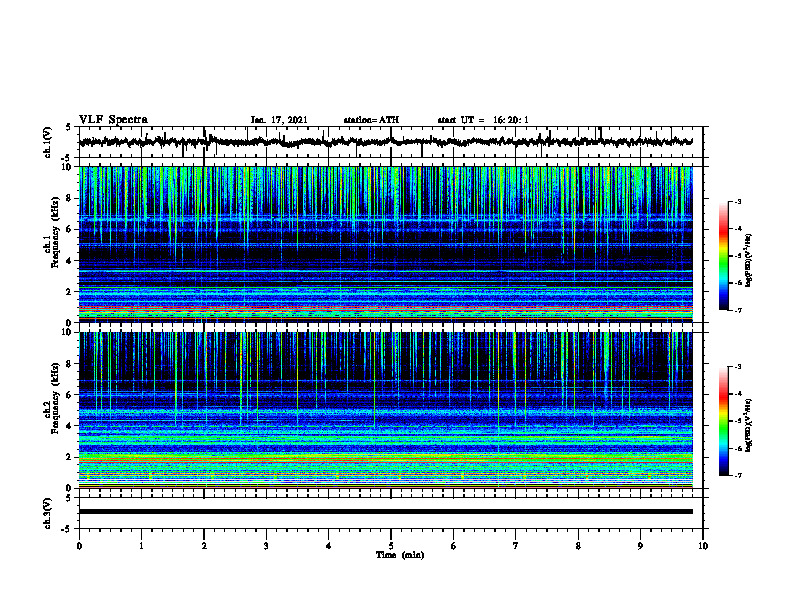Click time axis tick label "8"
Image resolution: width=792 pixels, height=612 pixels.
pyautogui.click(x=578, y=546)
